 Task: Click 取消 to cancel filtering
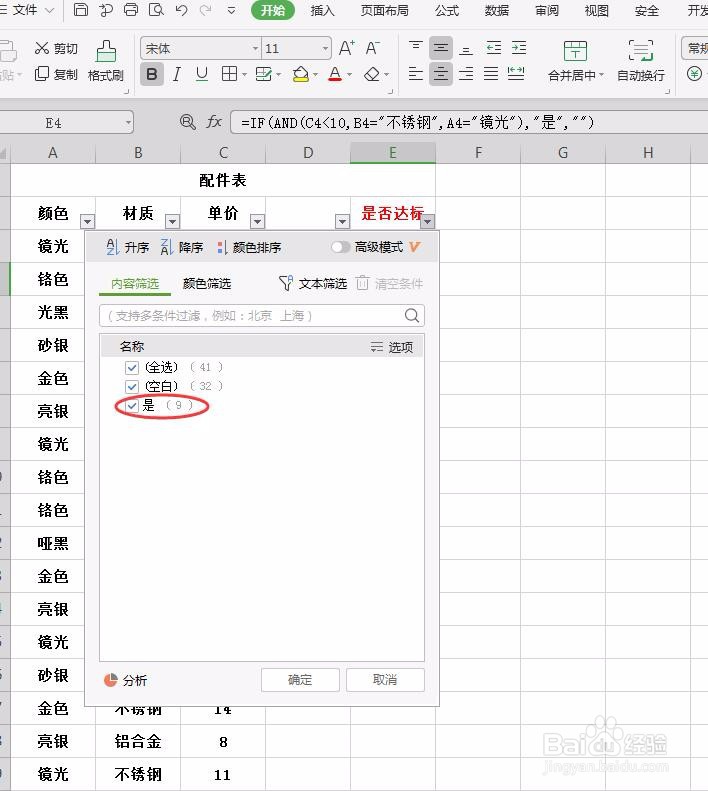(x=385, y=680)
